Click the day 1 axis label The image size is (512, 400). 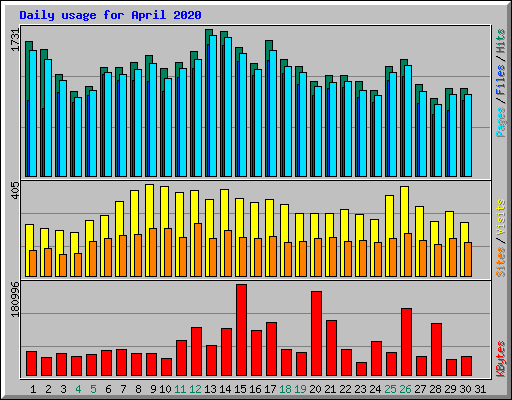[x=33, y=389]
